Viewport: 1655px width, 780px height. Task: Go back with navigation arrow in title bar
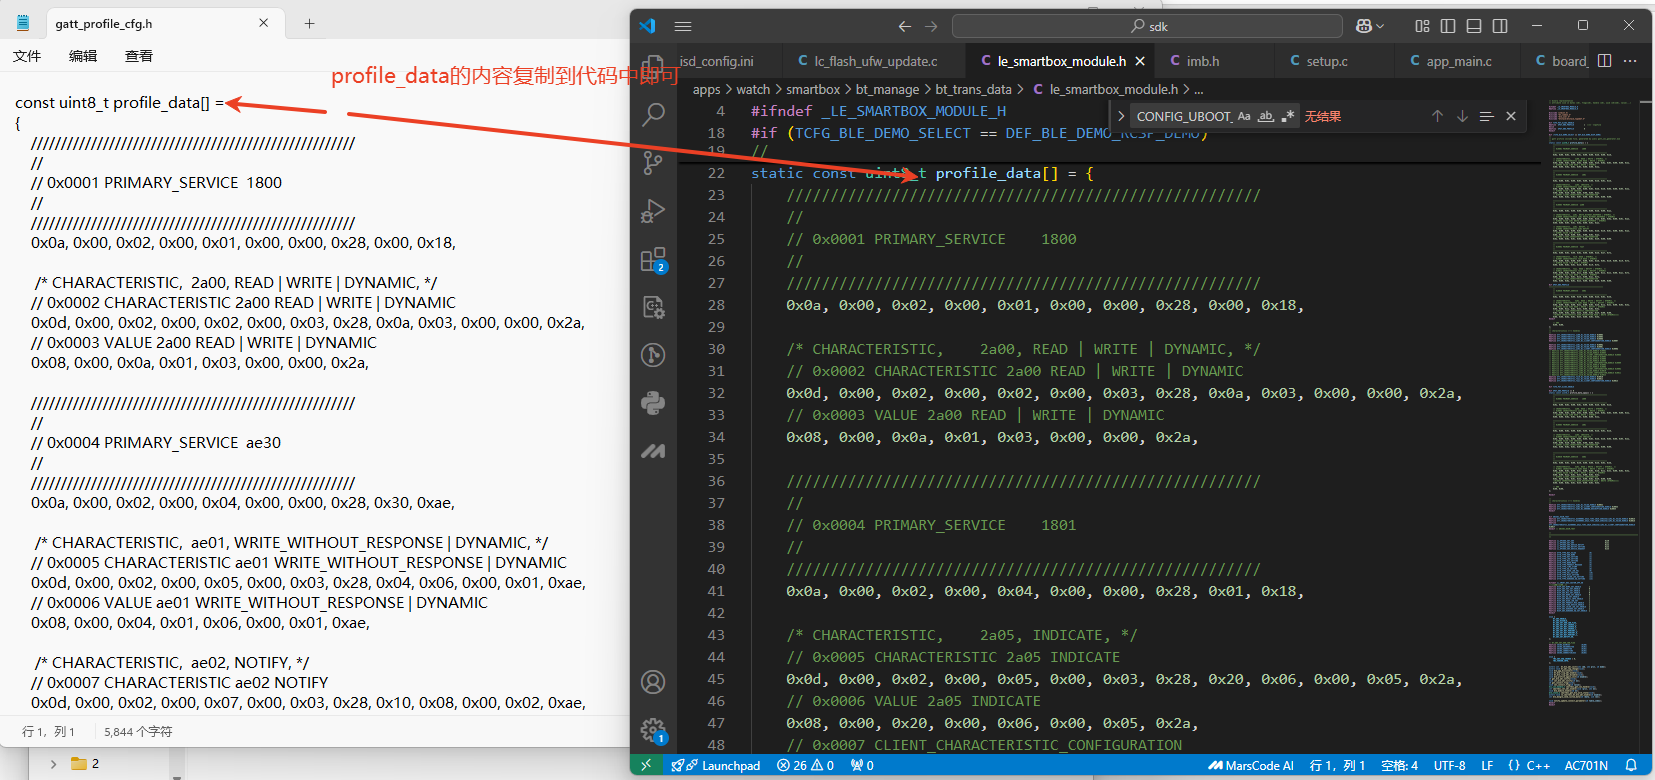coord(905,26)
